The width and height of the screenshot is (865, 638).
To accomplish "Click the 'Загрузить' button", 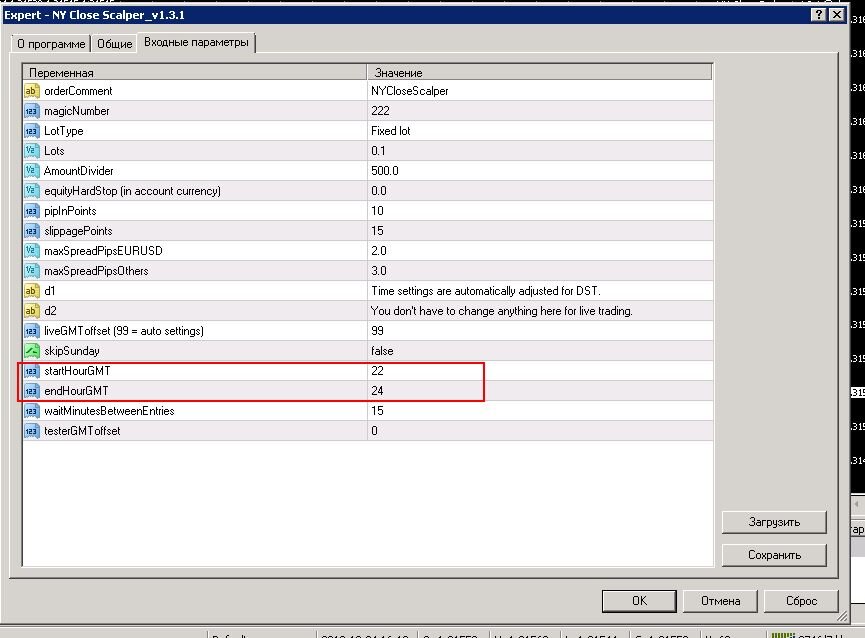I will 774,522.
